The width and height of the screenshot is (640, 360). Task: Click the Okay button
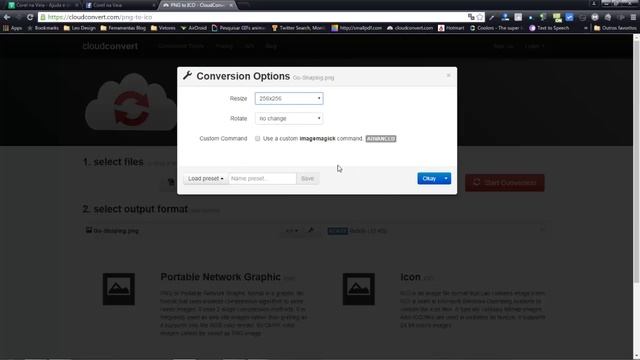pos(429,178)
